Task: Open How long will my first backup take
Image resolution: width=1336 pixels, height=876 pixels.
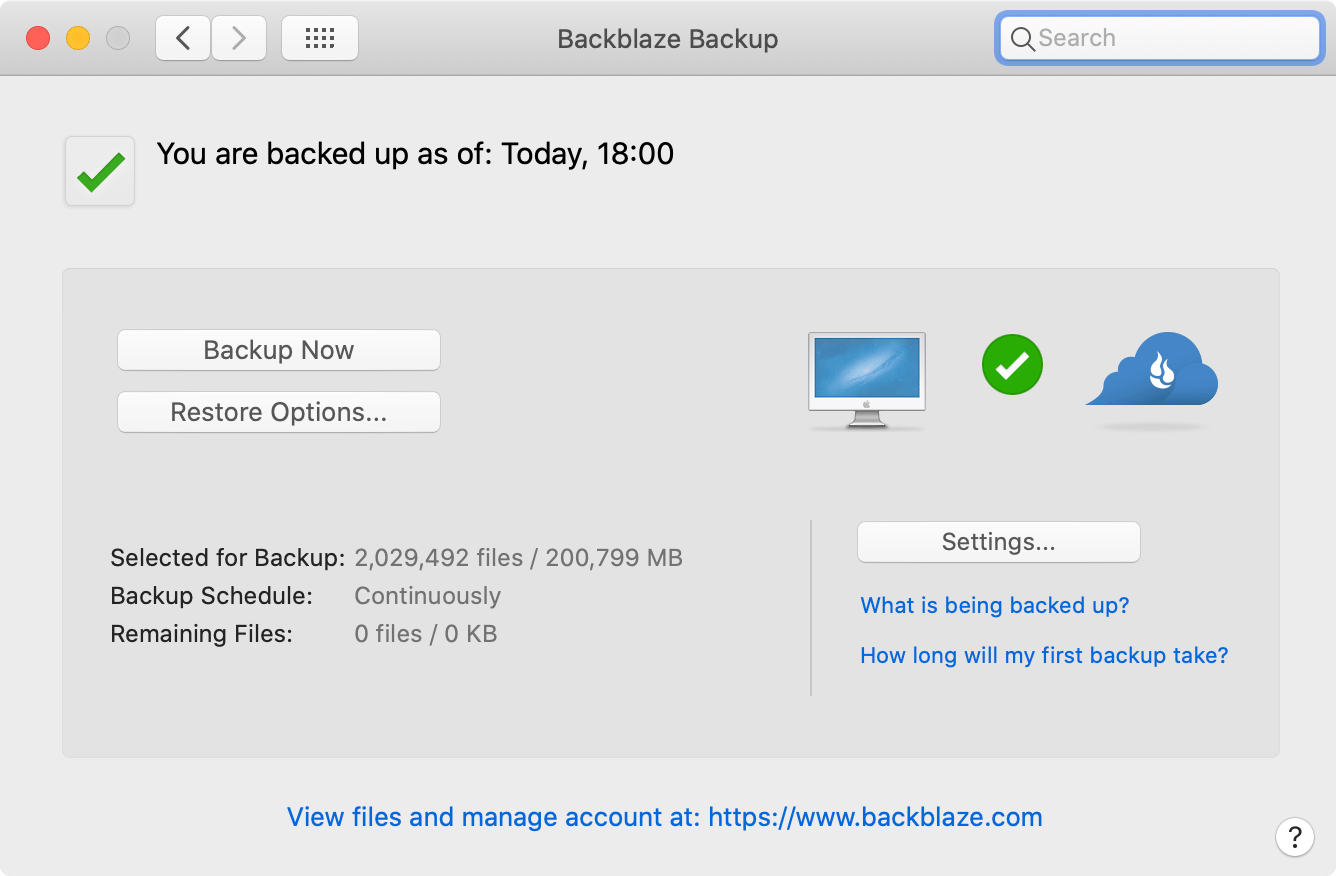Action: click(1044, 655)
